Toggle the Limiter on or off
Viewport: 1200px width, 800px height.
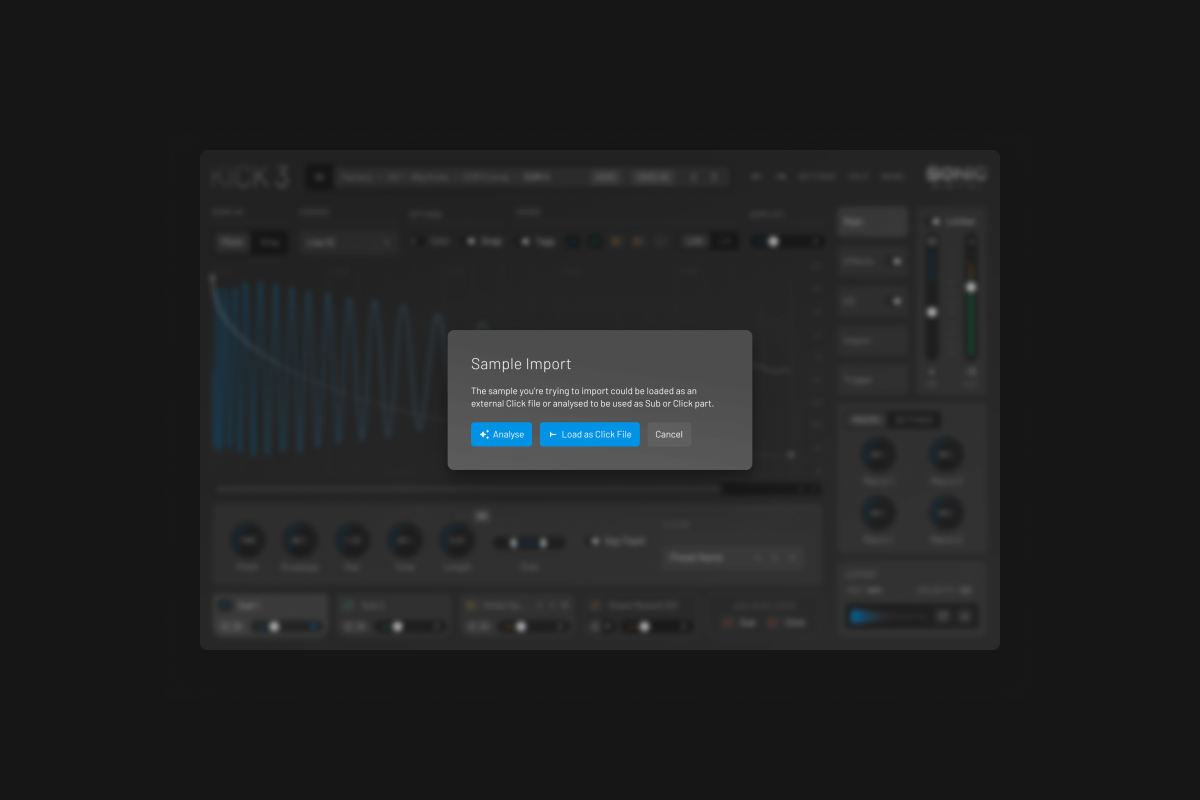pos(936,221)
